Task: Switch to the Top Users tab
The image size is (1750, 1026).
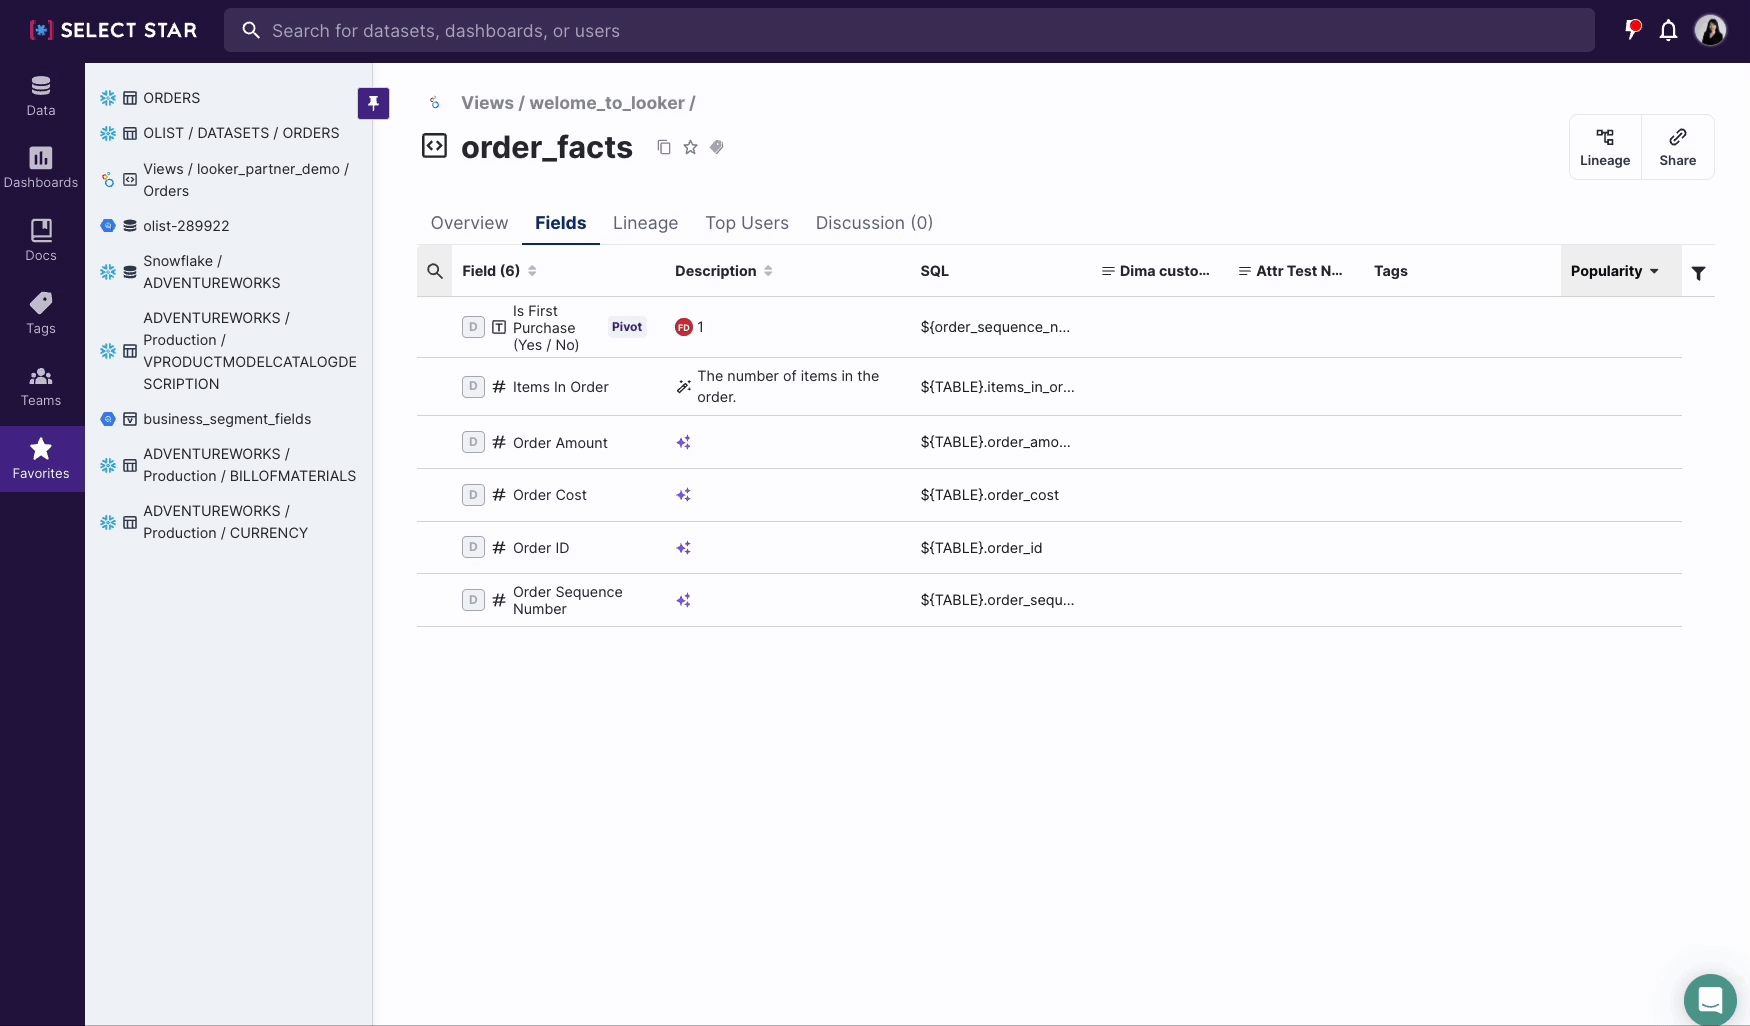Action: 746,223
